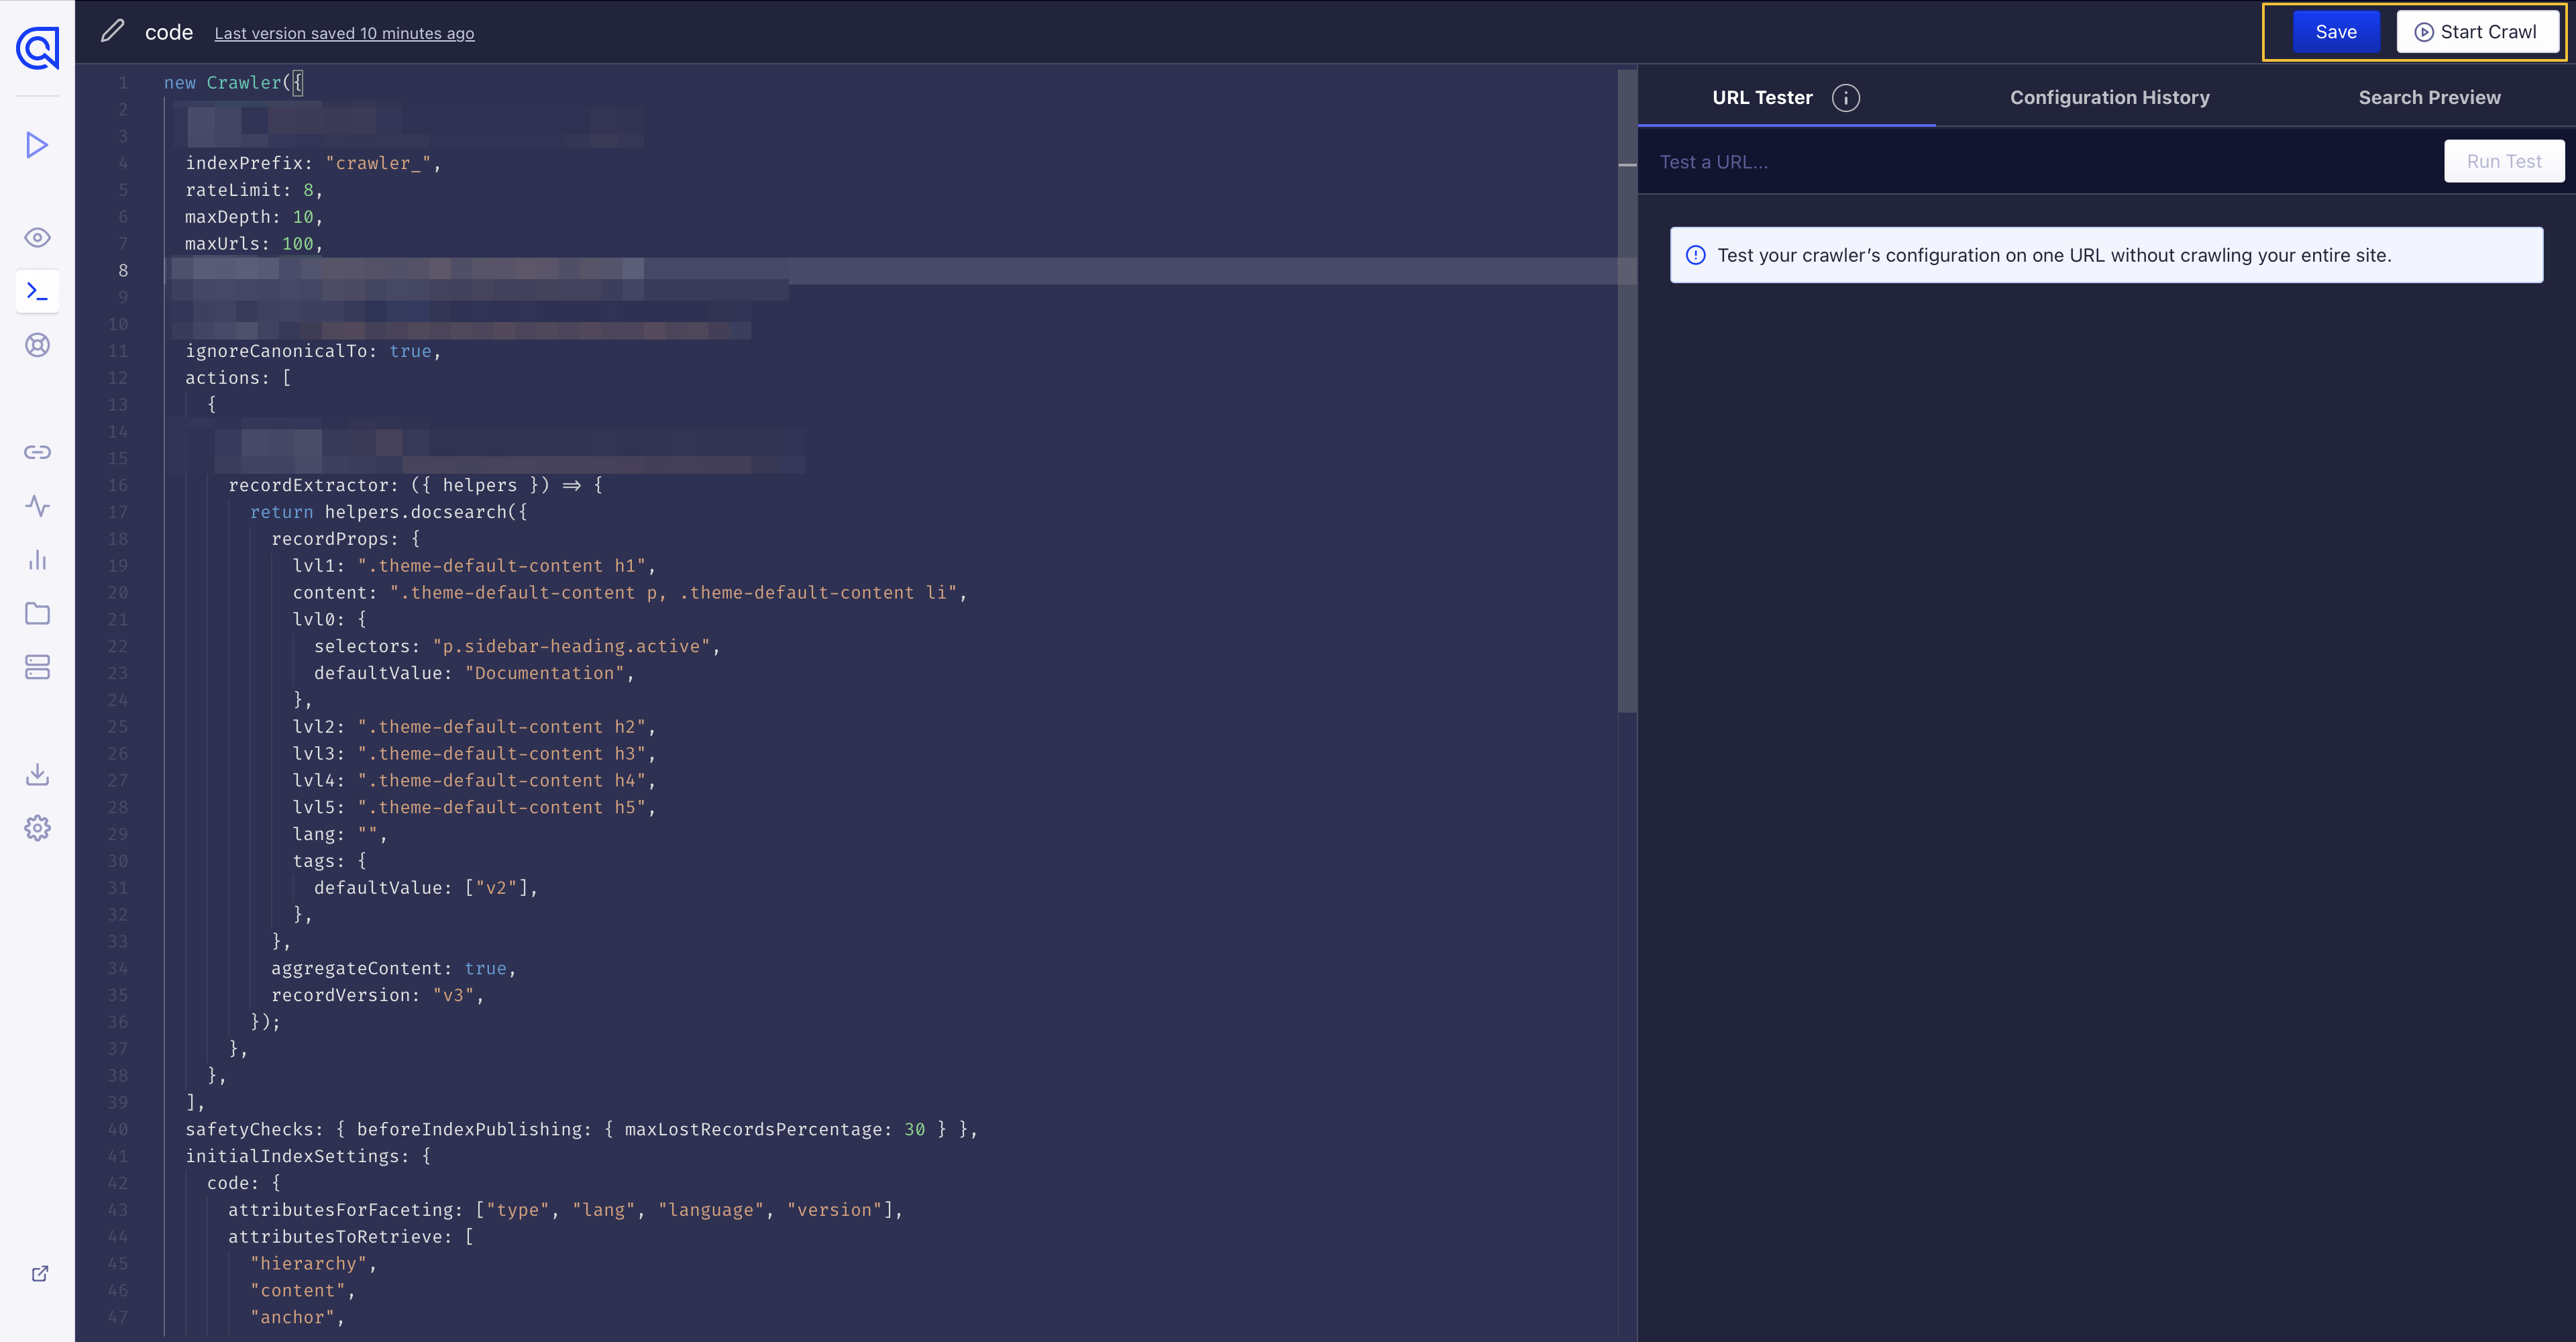Select the code editor terminal icon

point(37,292)
